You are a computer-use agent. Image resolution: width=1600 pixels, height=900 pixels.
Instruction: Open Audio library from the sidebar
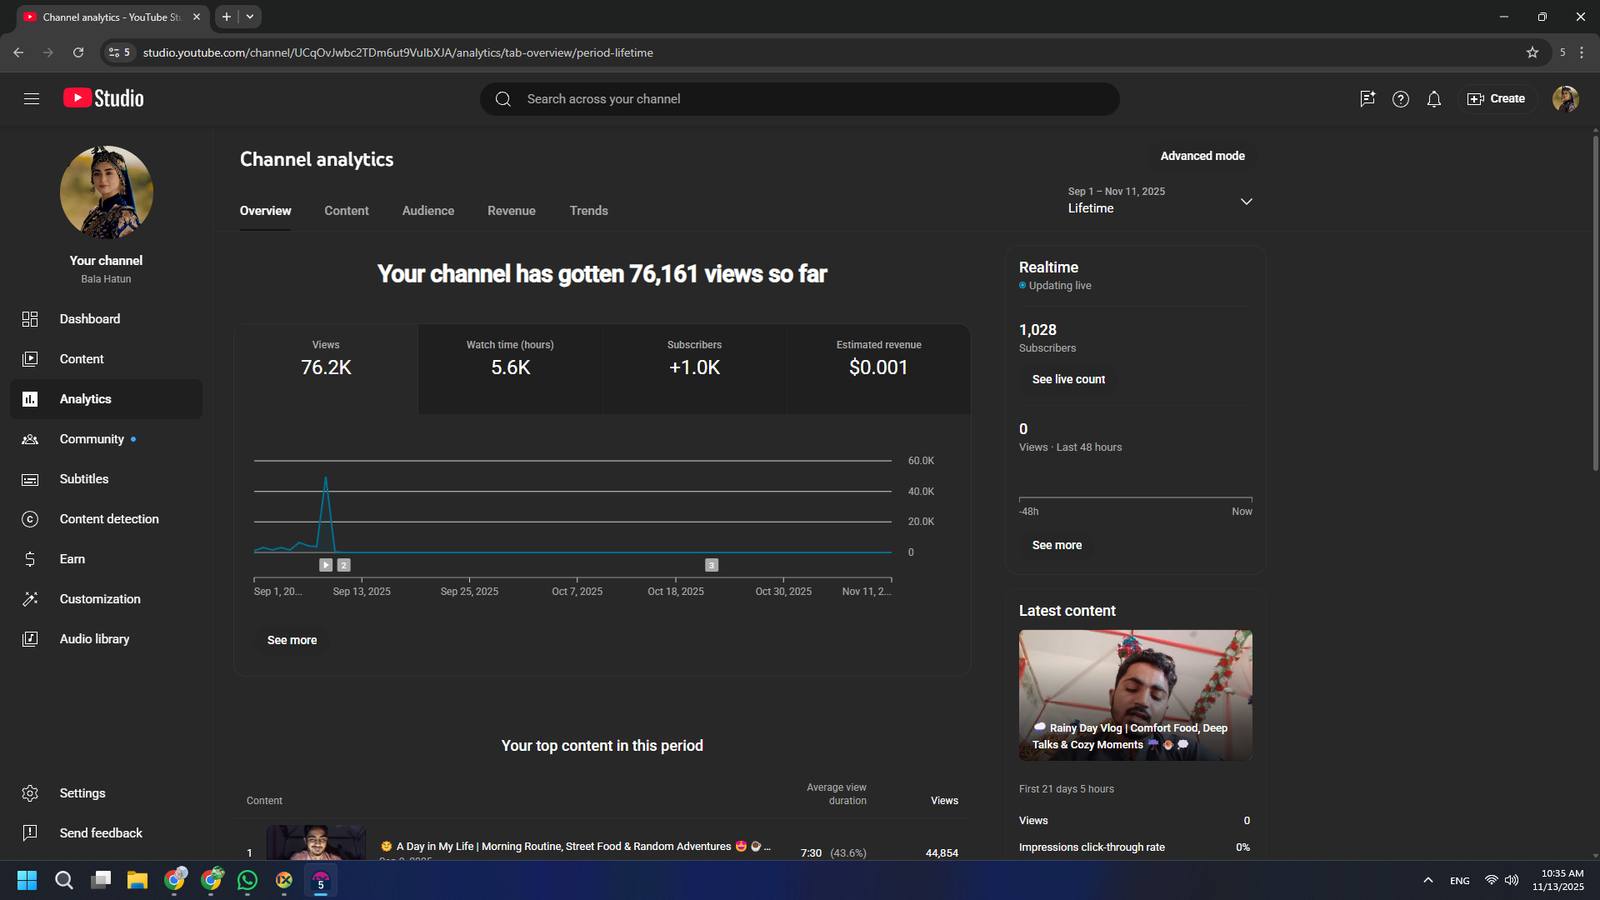[x=94, y=639]
